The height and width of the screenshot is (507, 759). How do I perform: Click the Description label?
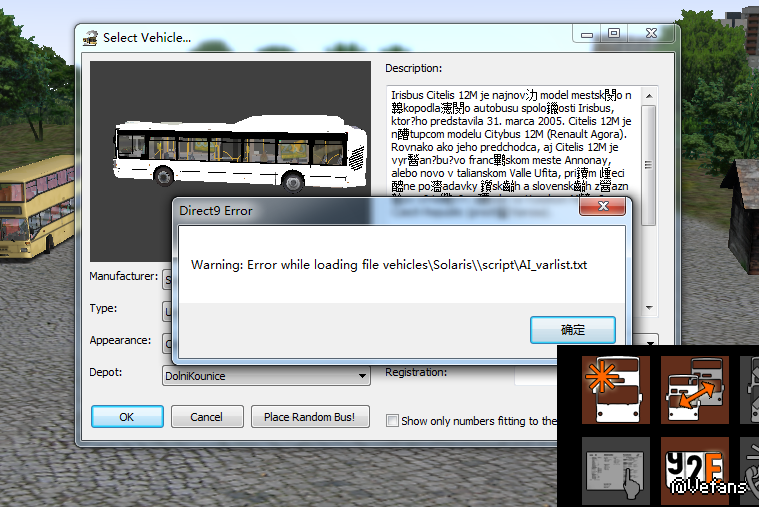pyautogui.click(x=413, y=68)
